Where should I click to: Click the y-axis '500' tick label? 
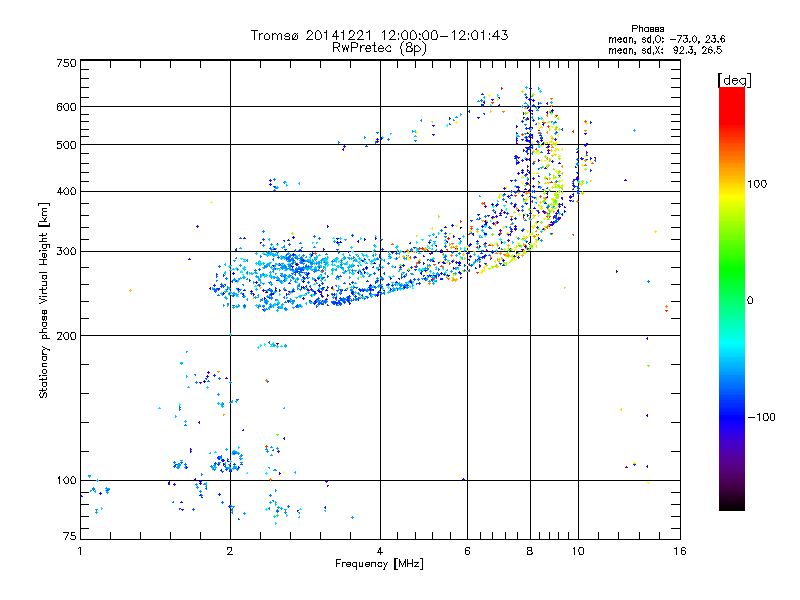[66, 145]
